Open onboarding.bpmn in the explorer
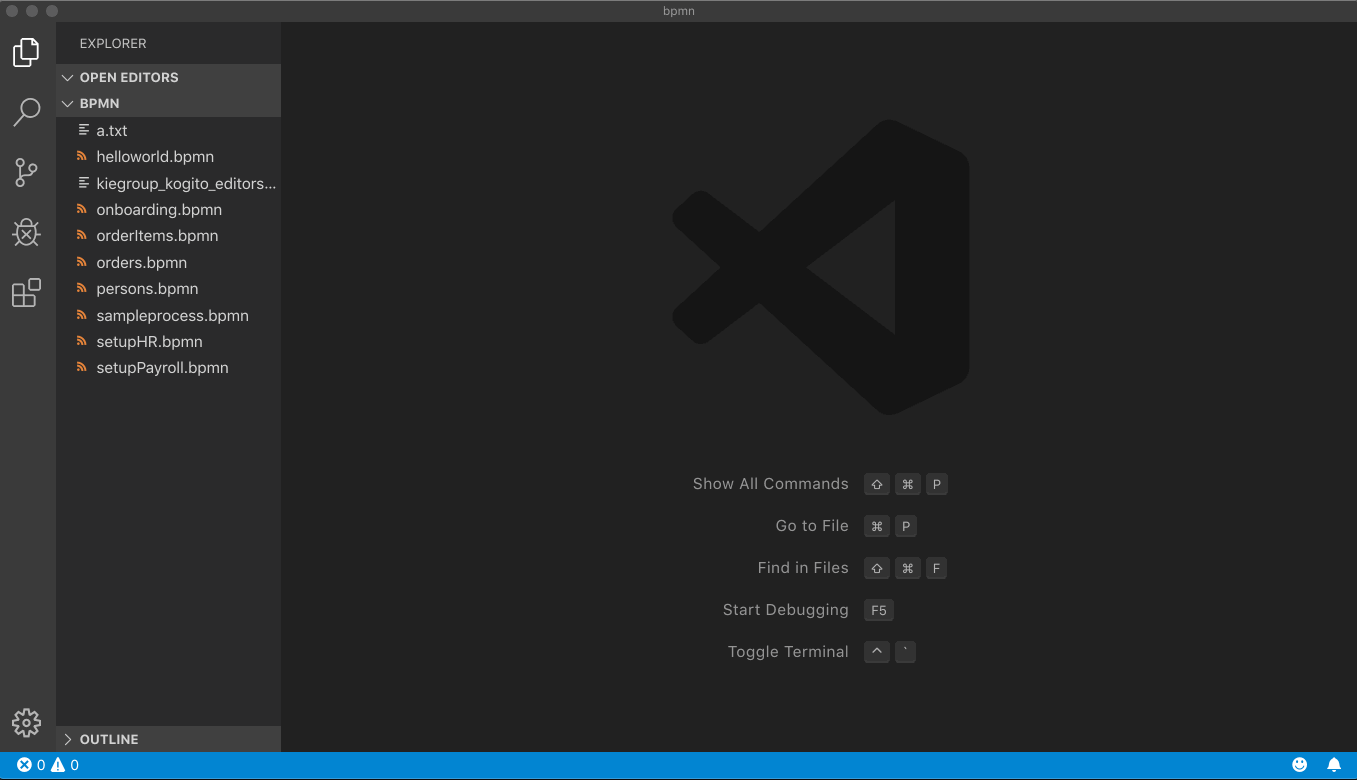 click(x=159, y=210)
